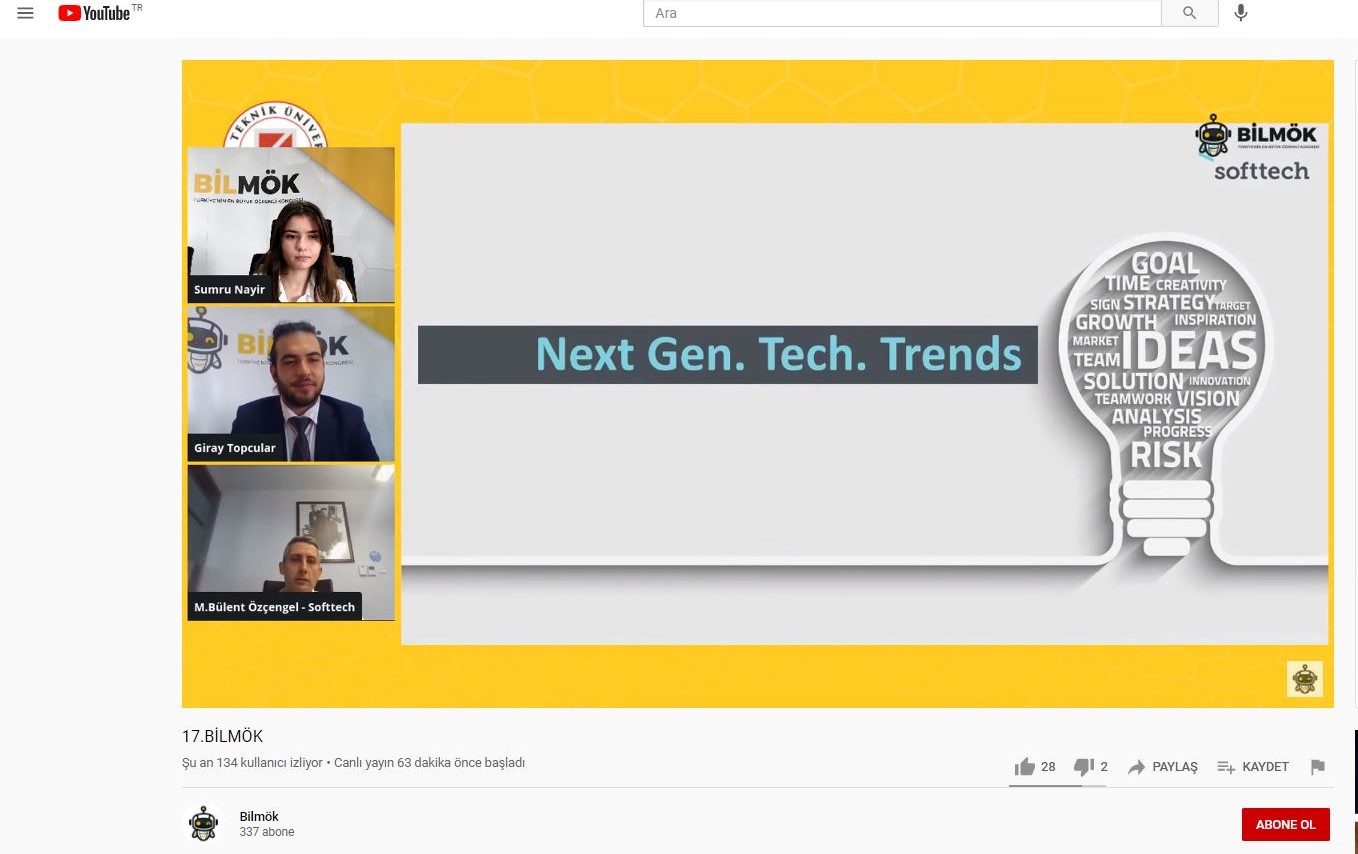Click the Giray Topcular webcam tile
Viewport: 1358px width, 854px height.
[x=291, y=384]
